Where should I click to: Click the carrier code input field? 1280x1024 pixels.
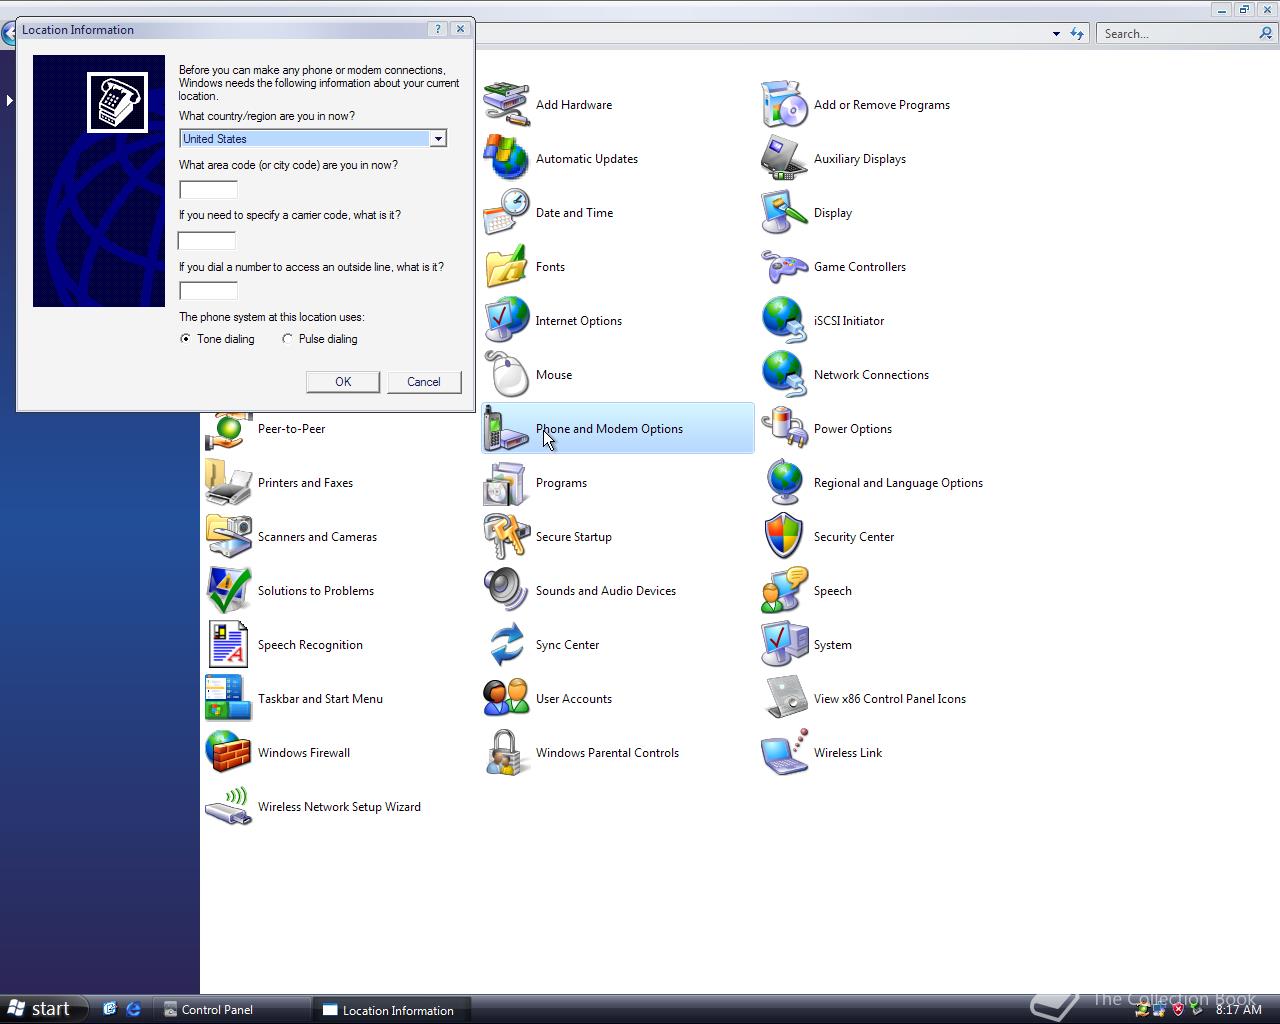pyautogui.click(x=207, y=240)
